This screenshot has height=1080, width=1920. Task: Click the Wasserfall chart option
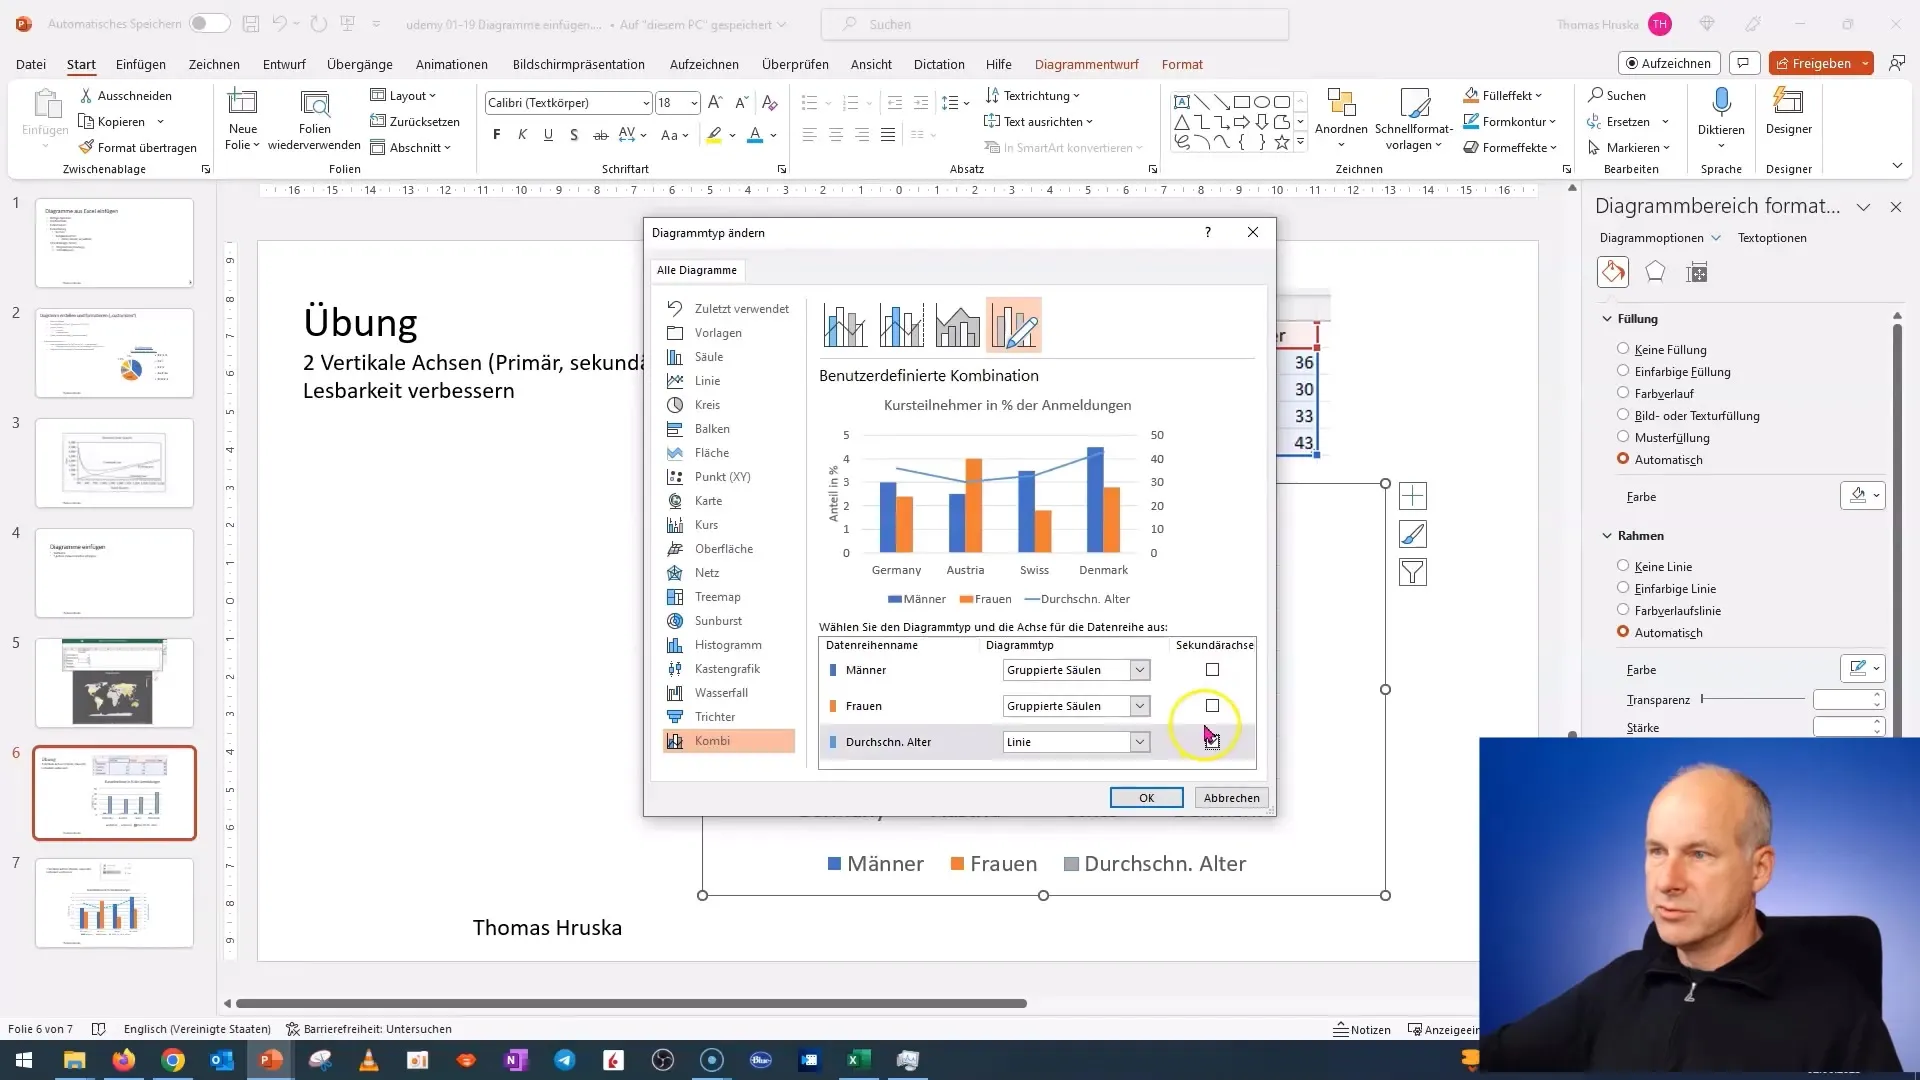click(x=721, y=691)
